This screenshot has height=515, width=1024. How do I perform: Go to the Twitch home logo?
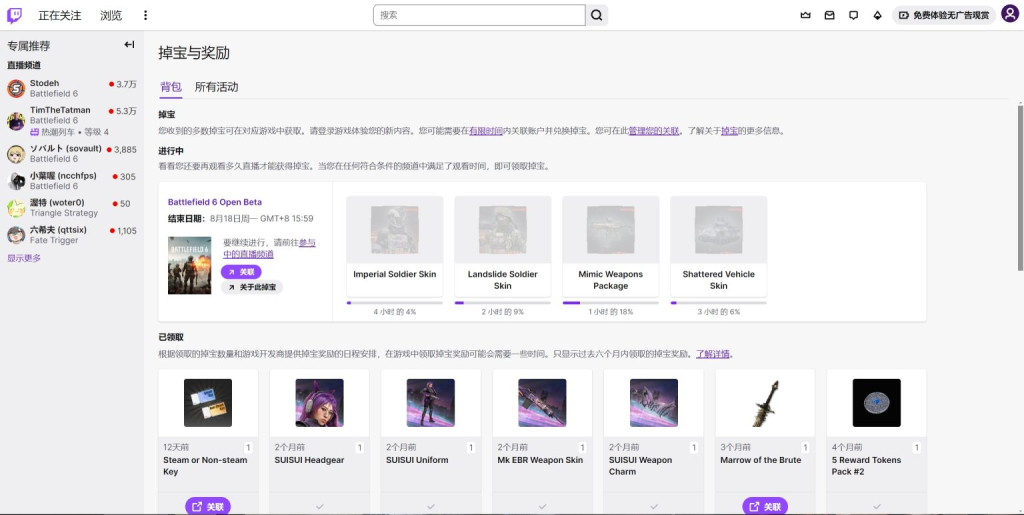pyautogui.click(x=14, y=15)
